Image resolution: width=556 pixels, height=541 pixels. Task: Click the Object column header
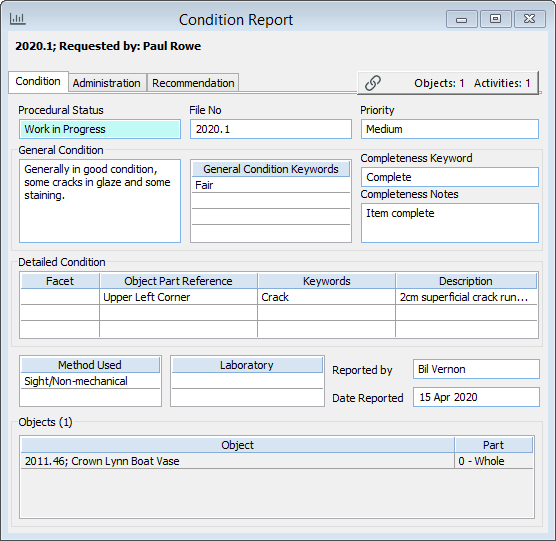click(x=238, y=445)
